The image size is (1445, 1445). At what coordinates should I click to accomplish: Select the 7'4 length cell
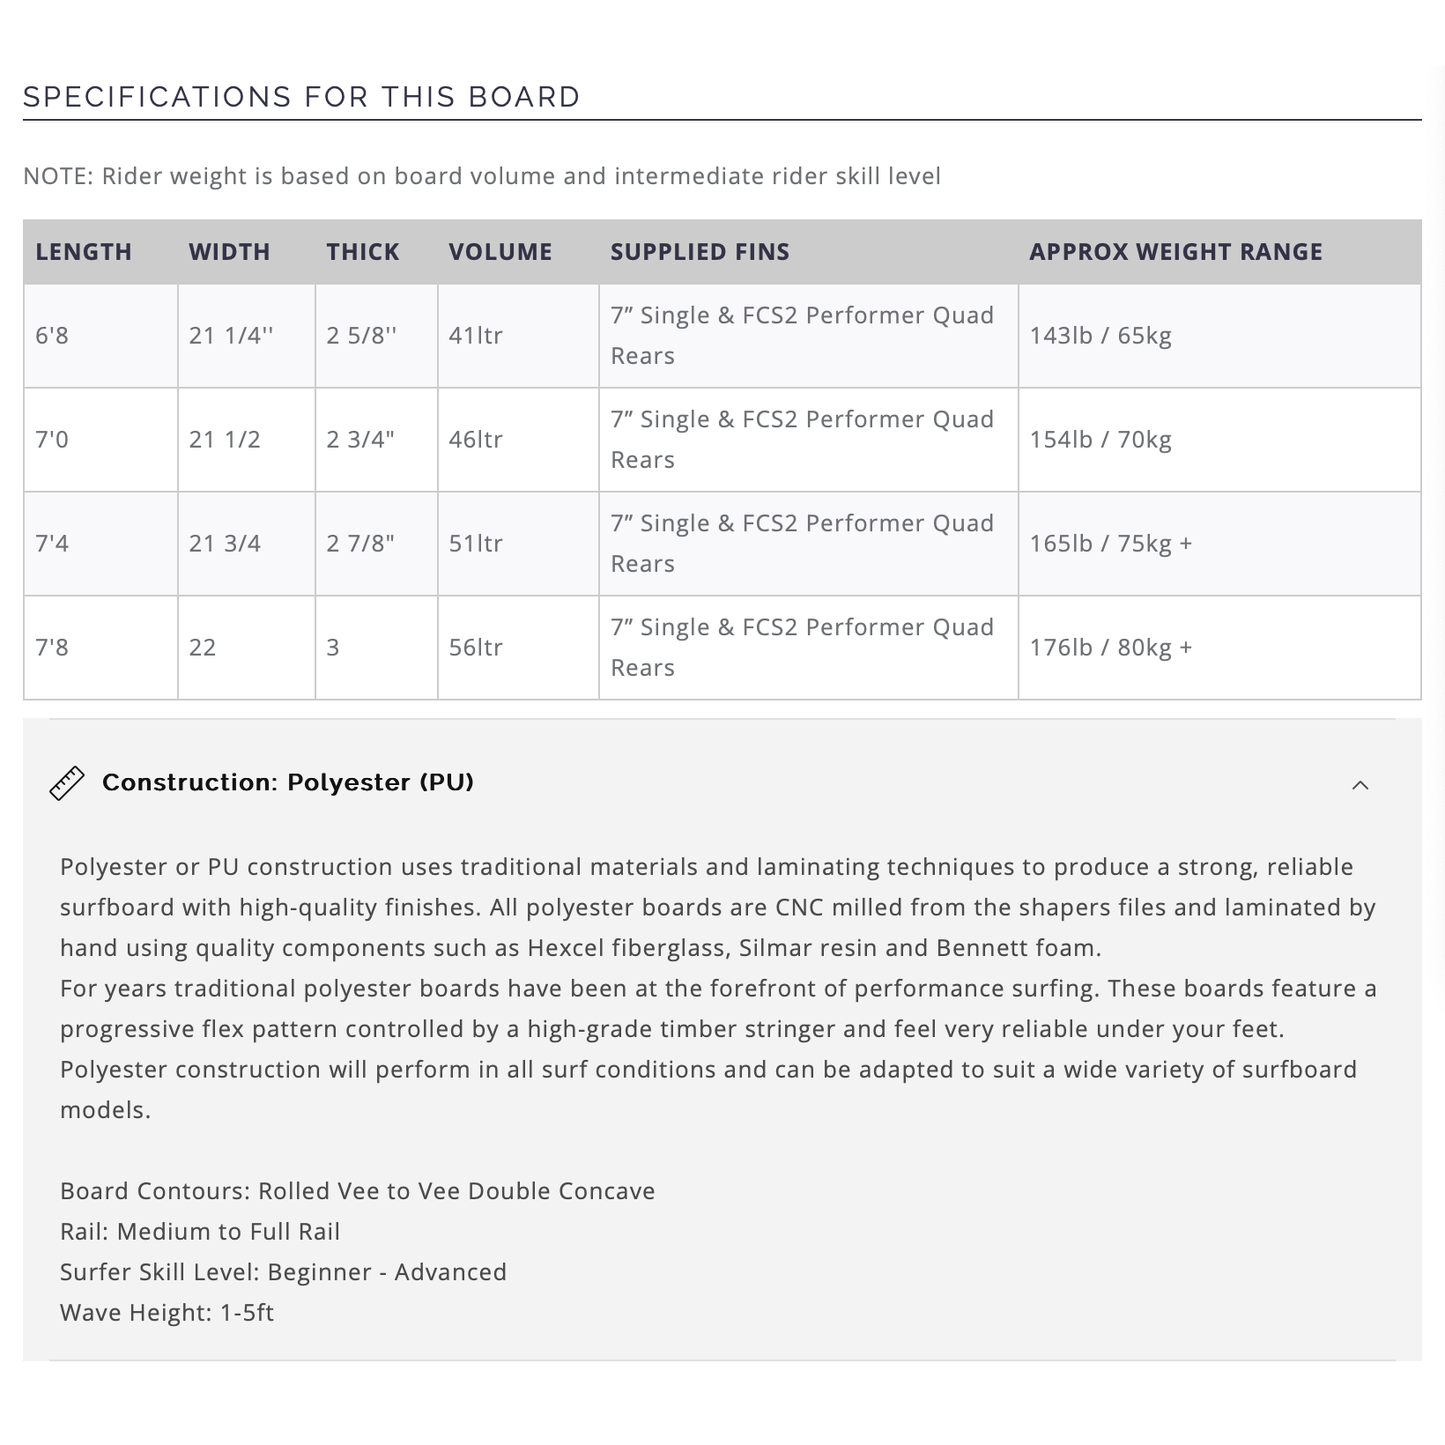[52, 544]
